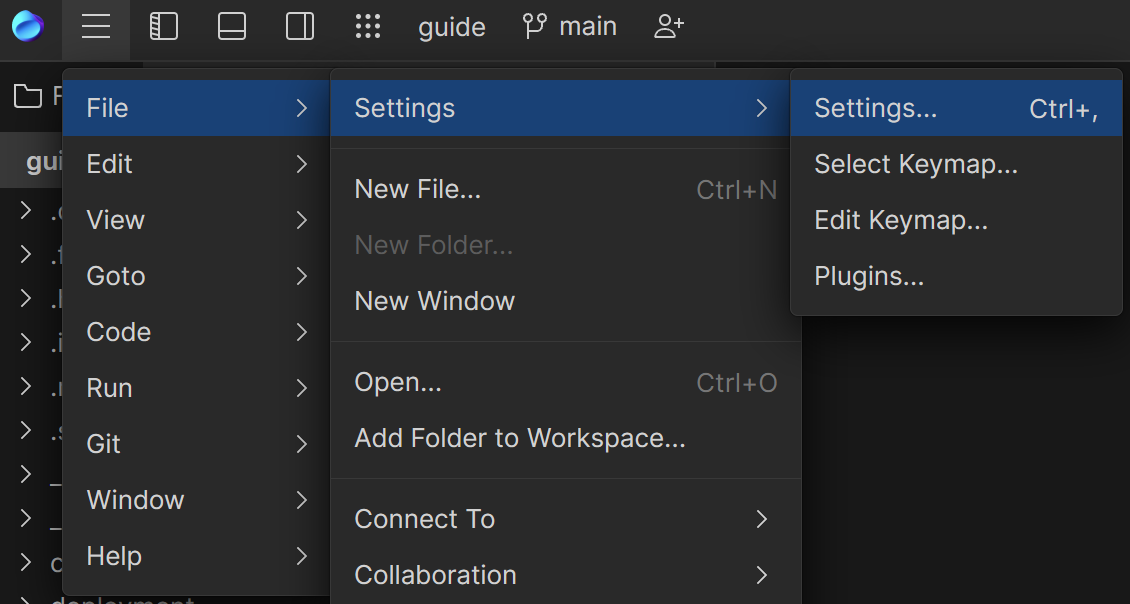Image resolution: width=1130 pixels, height=604 pixels.
Task: Click the guide workspace name
Action: [452, 27]
